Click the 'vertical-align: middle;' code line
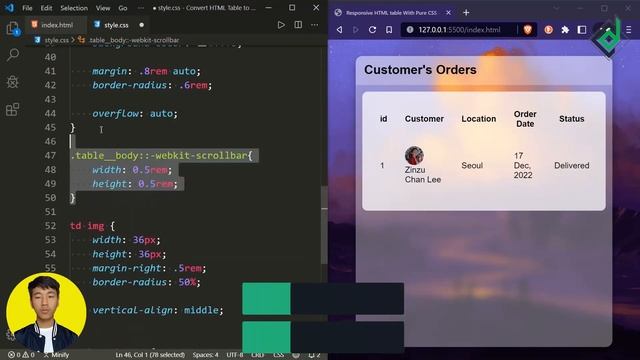The image size is (640, 360). pos(158,310)
